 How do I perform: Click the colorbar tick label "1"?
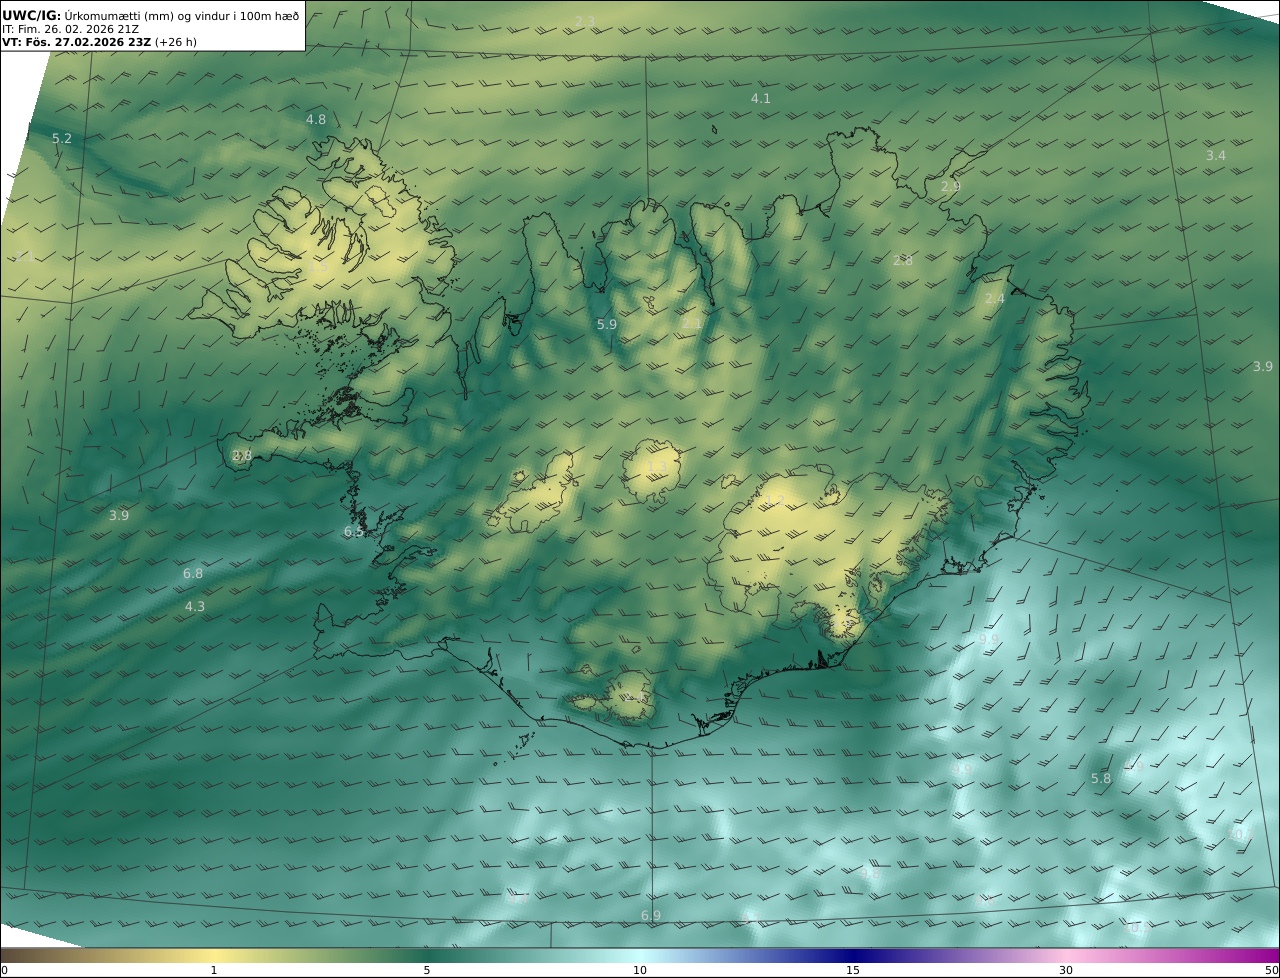click(x=214, y=970)
